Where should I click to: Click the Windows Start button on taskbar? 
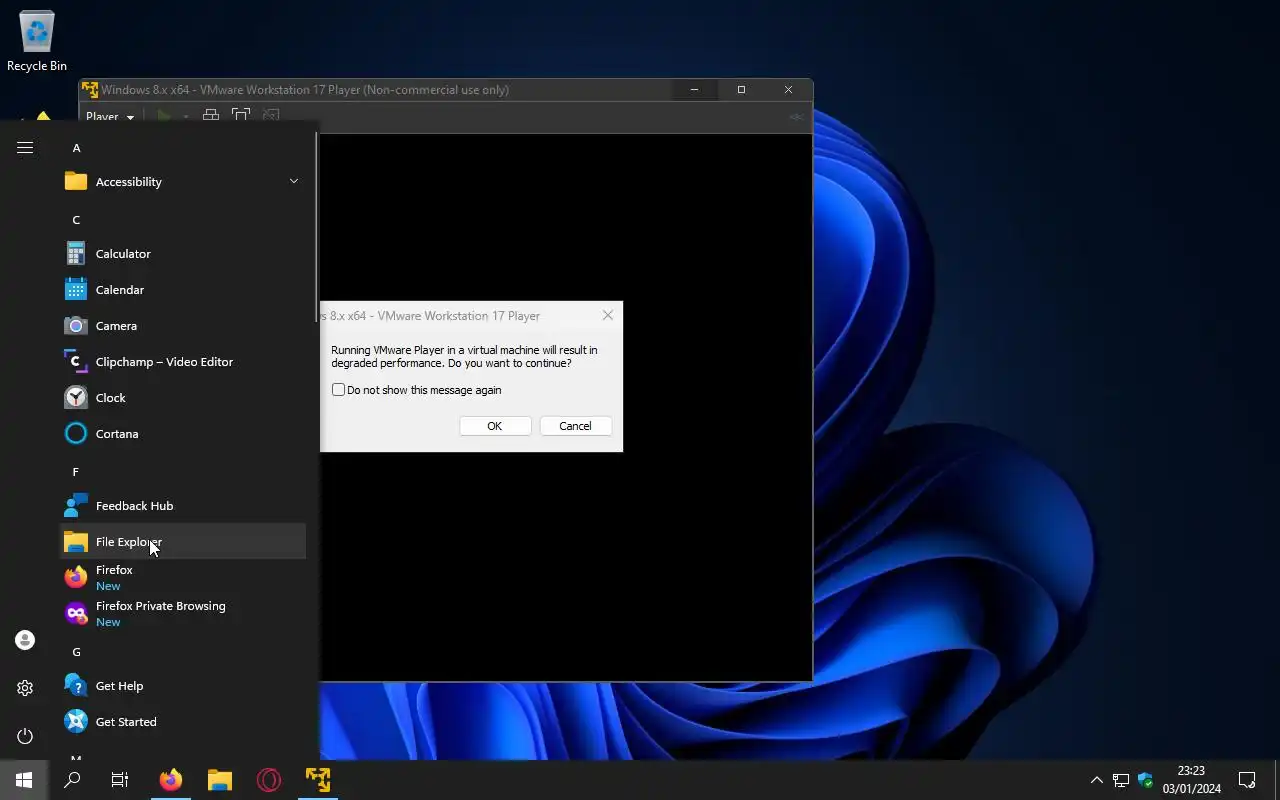[24, 780]
